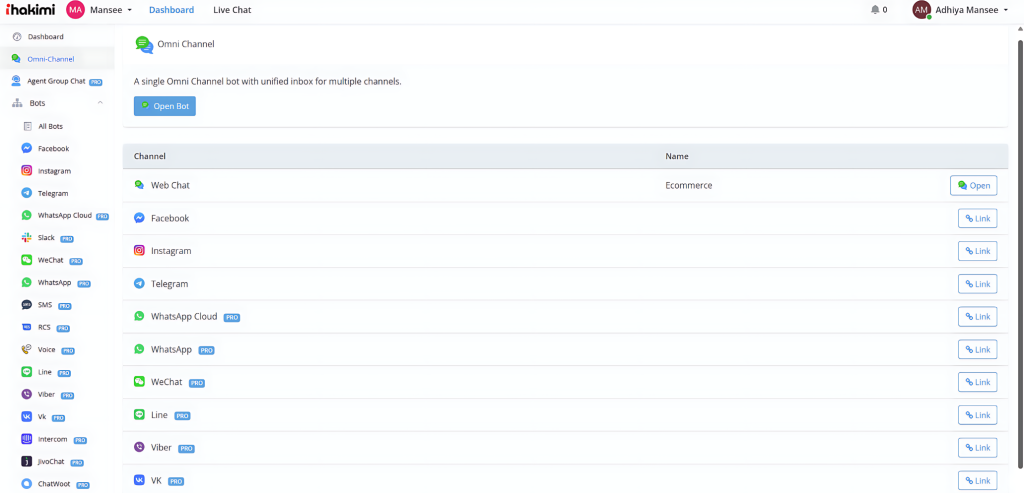The height and width of the screenshot is (493, 1024).
Task: Click Web Chat channel row text
Action: [170, 185]
